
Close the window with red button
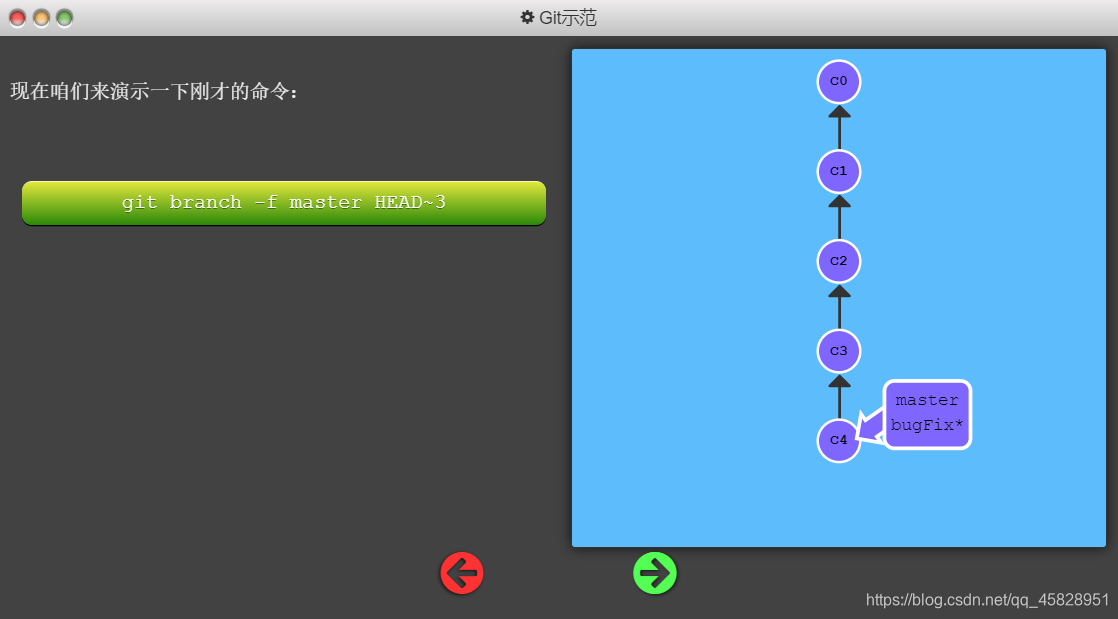[x=18, y=18]
